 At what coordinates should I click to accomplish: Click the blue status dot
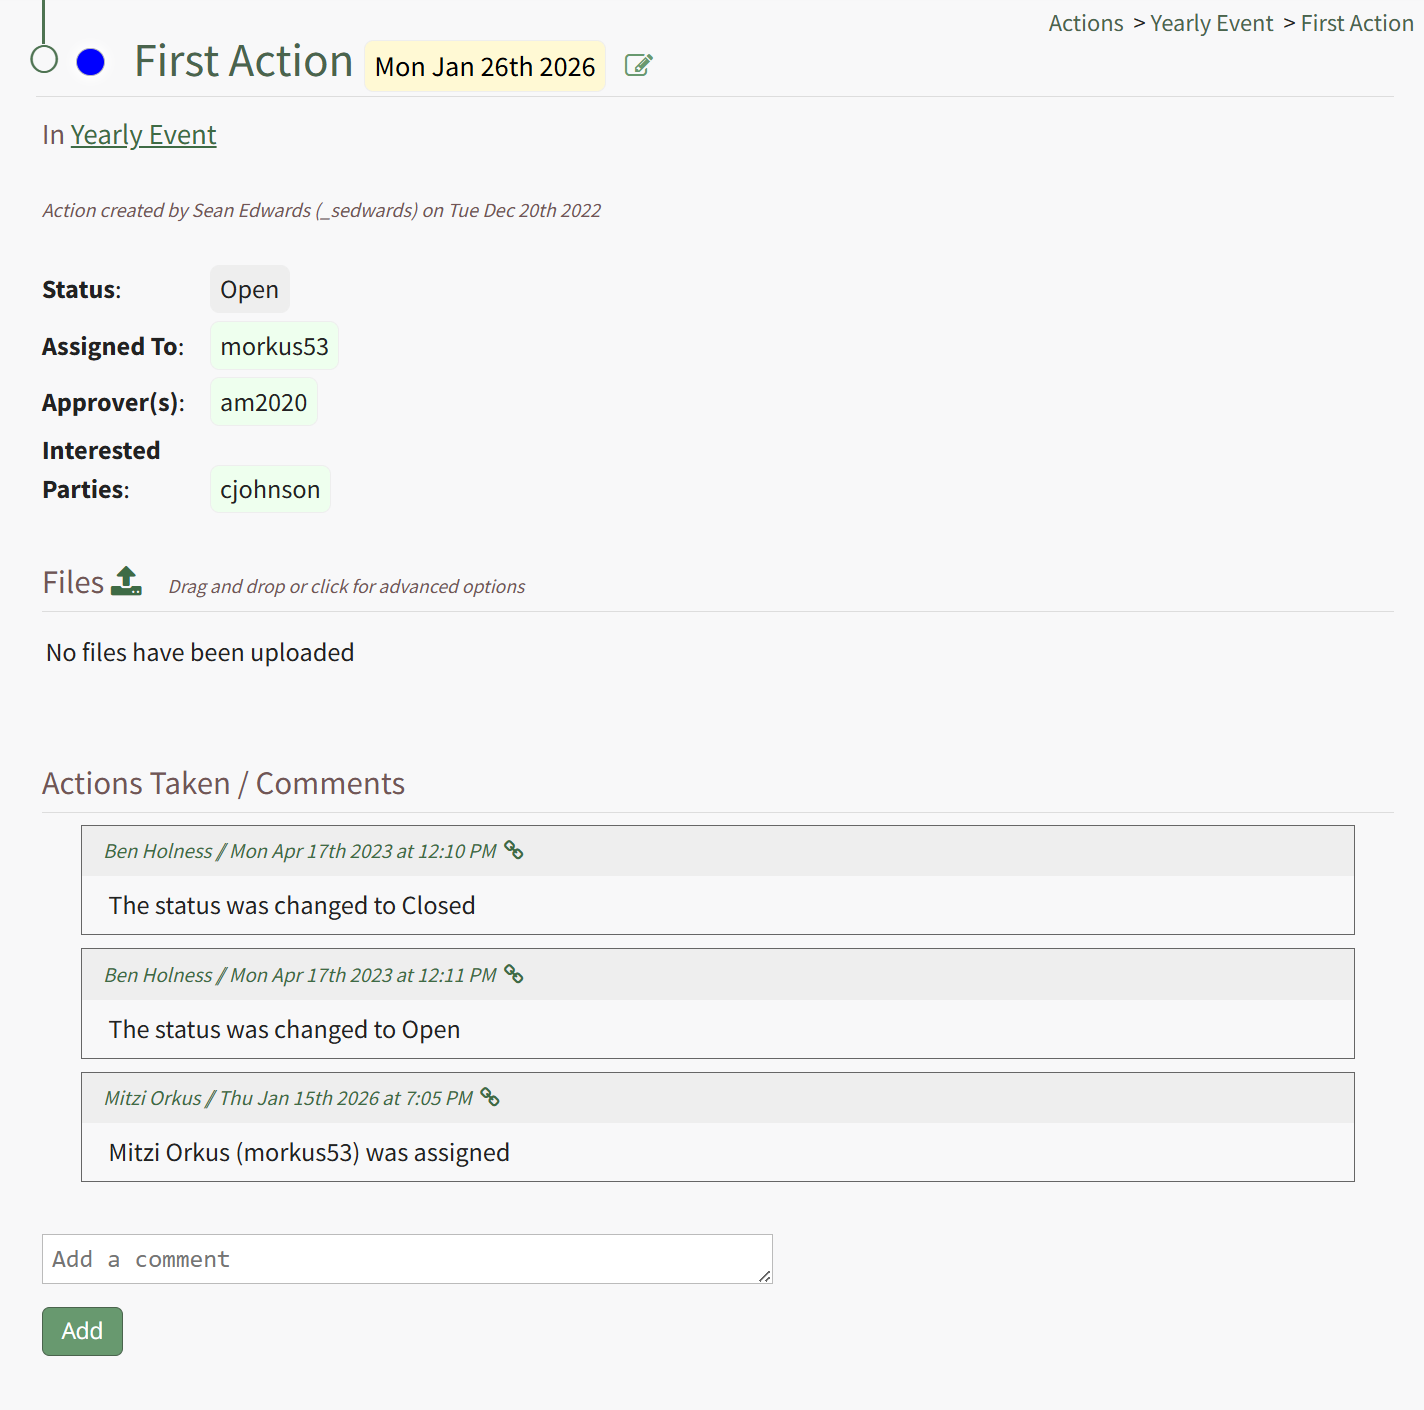pos(91,62)
